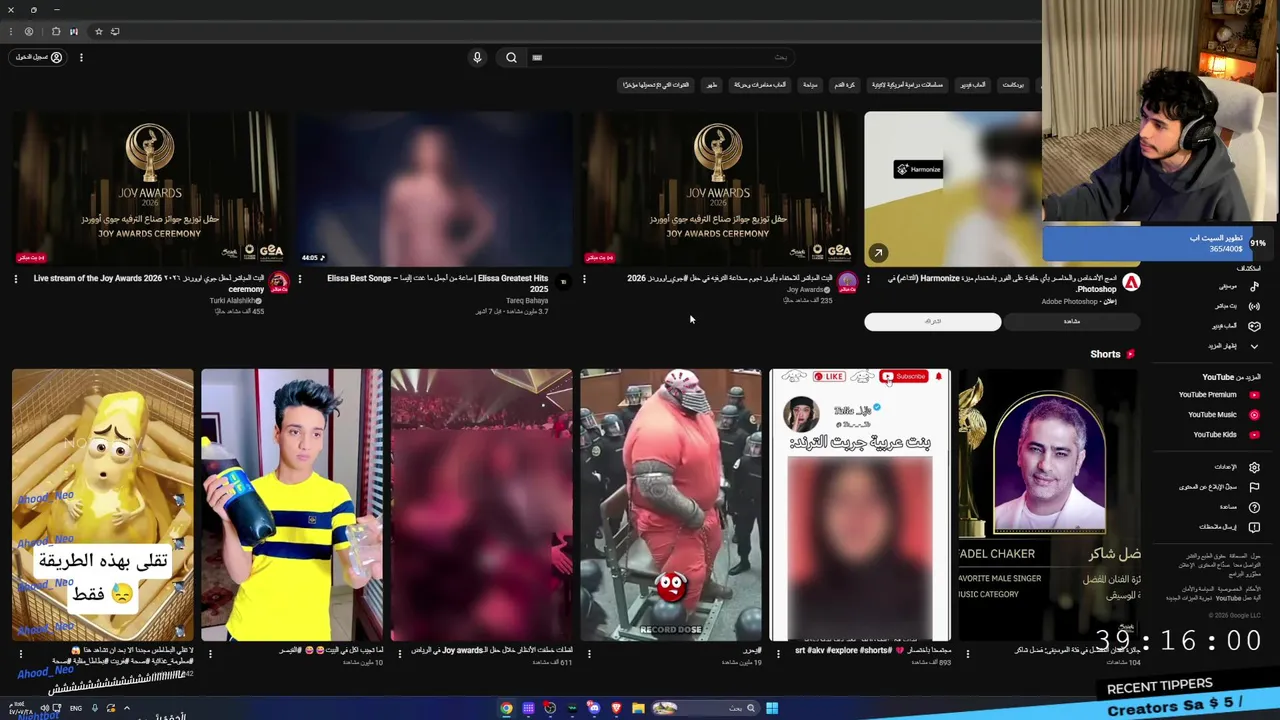
Task: Open YouTube Music from the sidebar
Action: pyautogui.click(x=1222, y=415)
